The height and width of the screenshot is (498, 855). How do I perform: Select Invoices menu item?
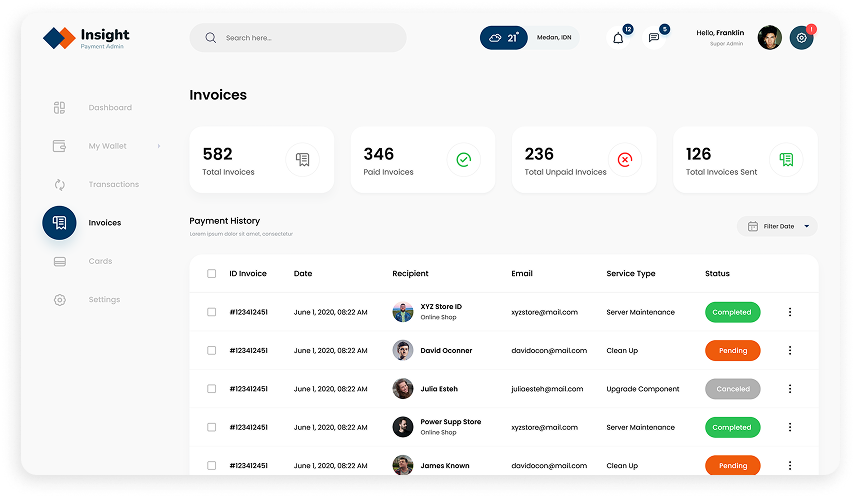105,223
